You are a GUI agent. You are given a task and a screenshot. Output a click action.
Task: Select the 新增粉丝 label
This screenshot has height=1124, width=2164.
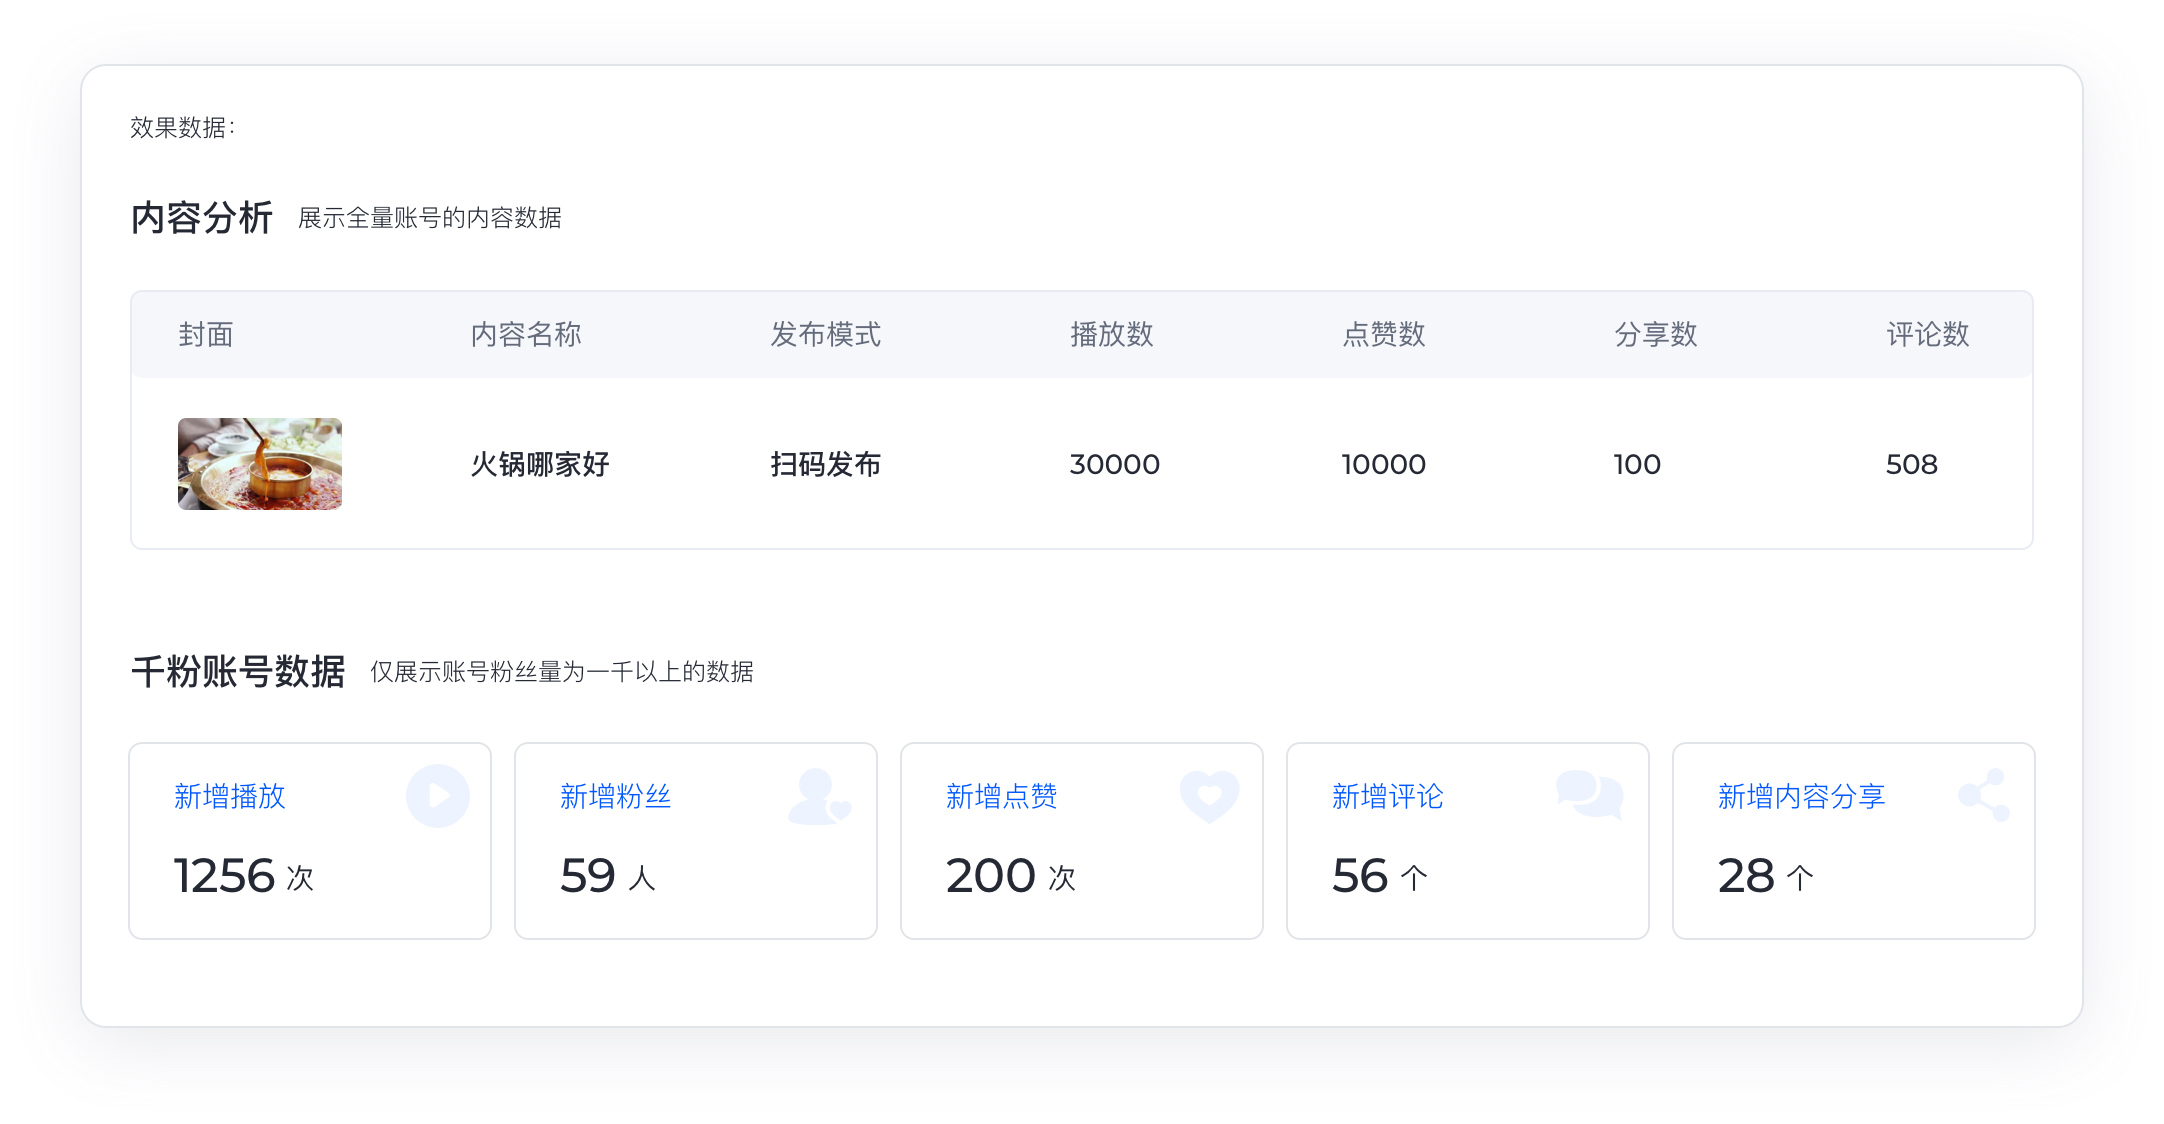point(616,796)
